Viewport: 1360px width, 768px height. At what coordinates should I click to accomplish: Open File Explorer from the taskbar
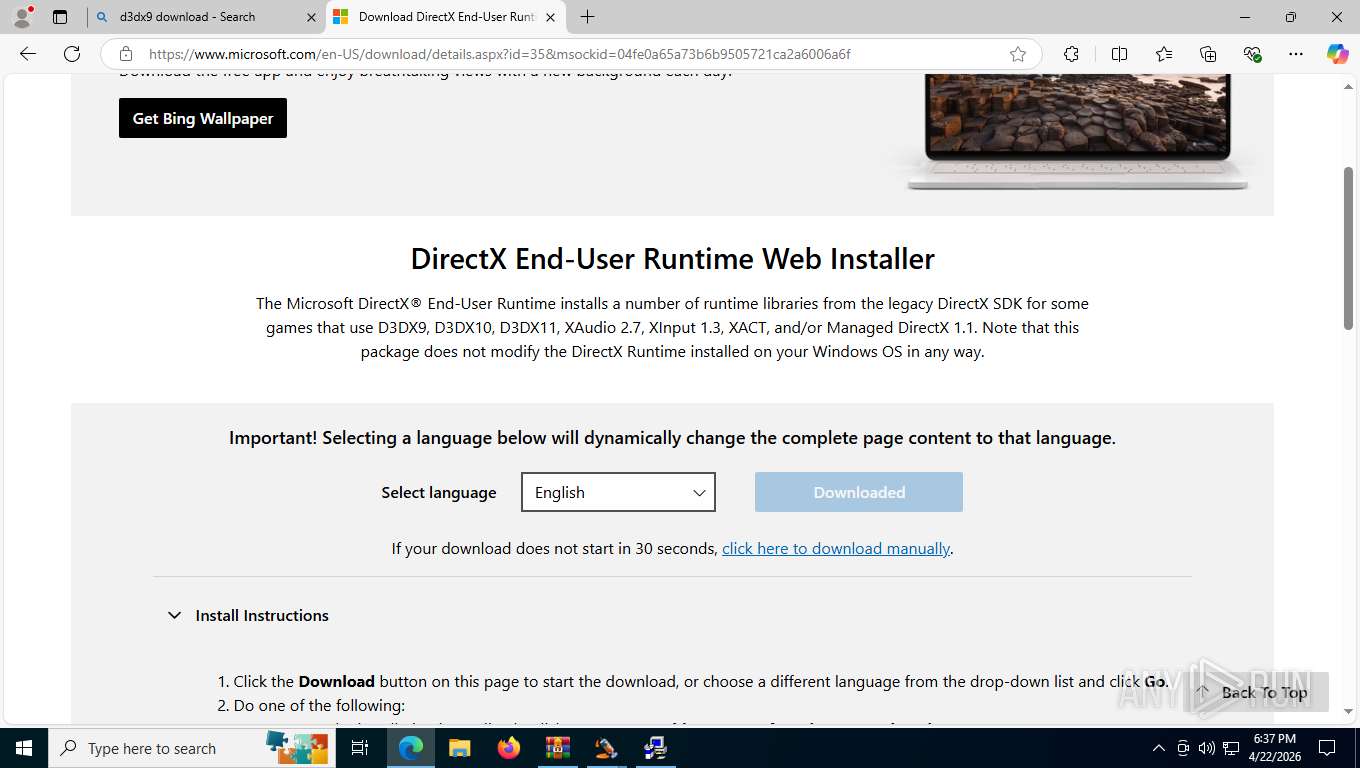(x=459, y=748)
